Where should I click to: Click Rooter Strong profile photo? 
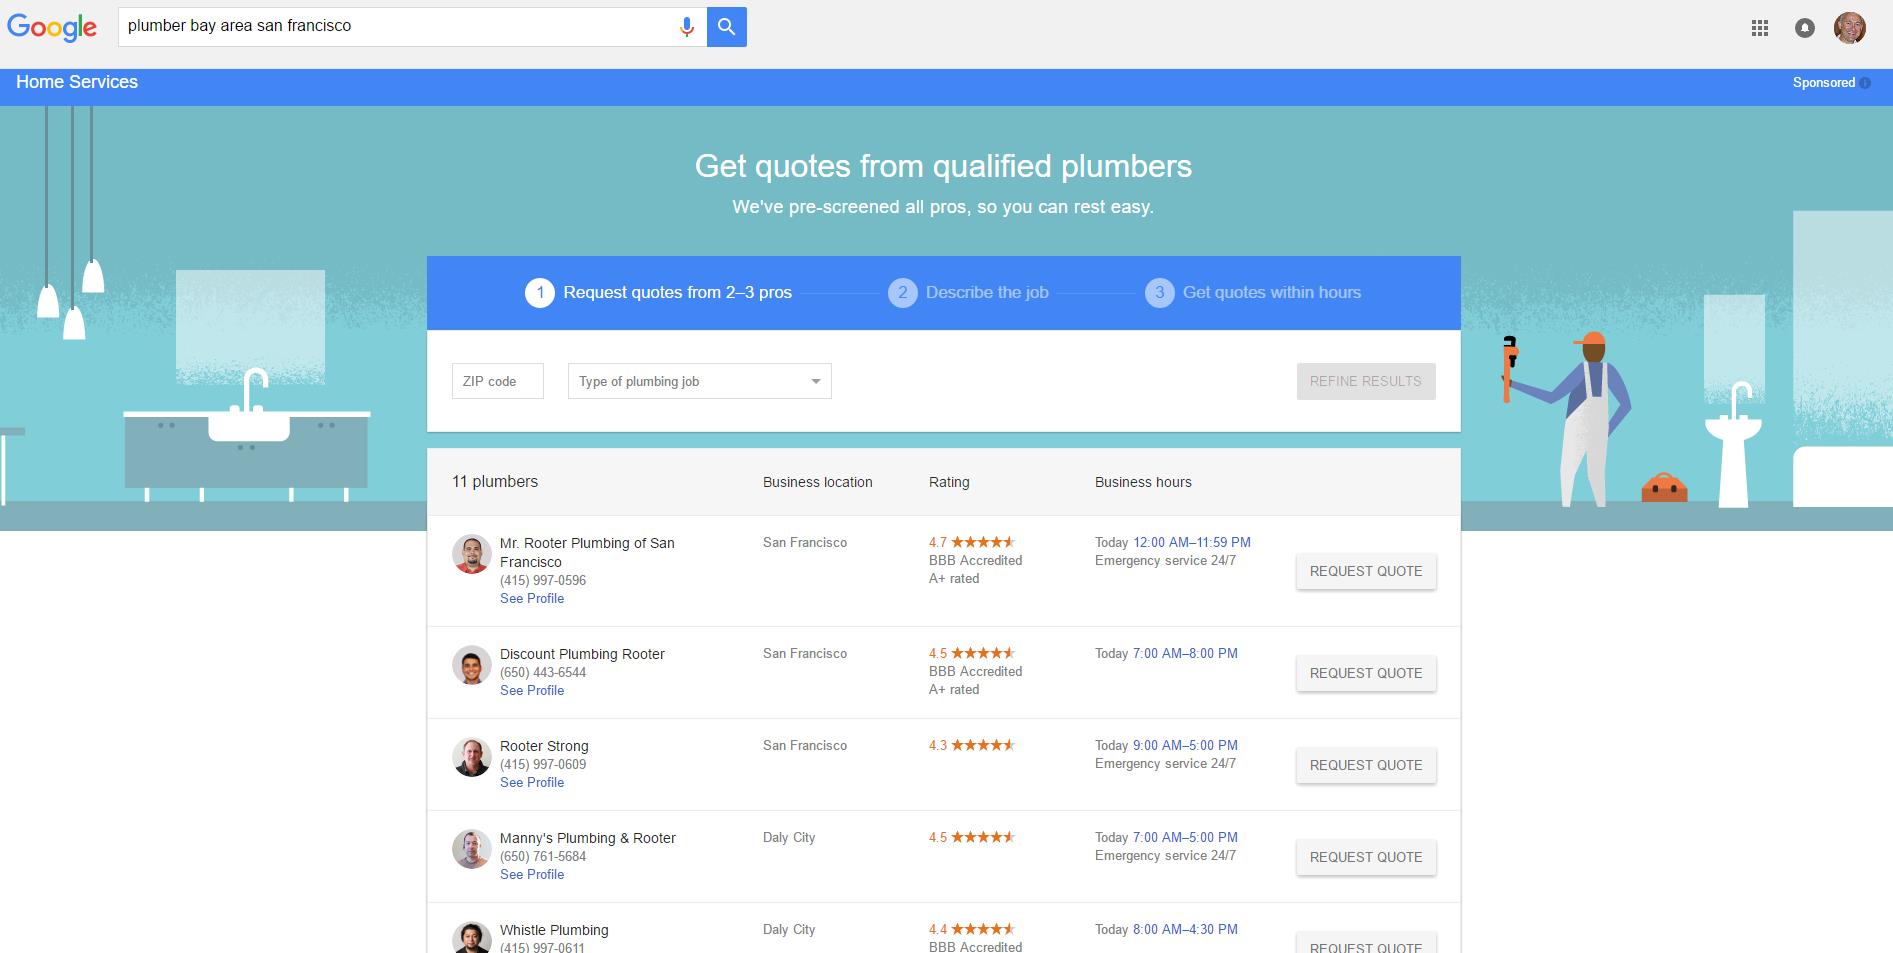coord(471,757)
